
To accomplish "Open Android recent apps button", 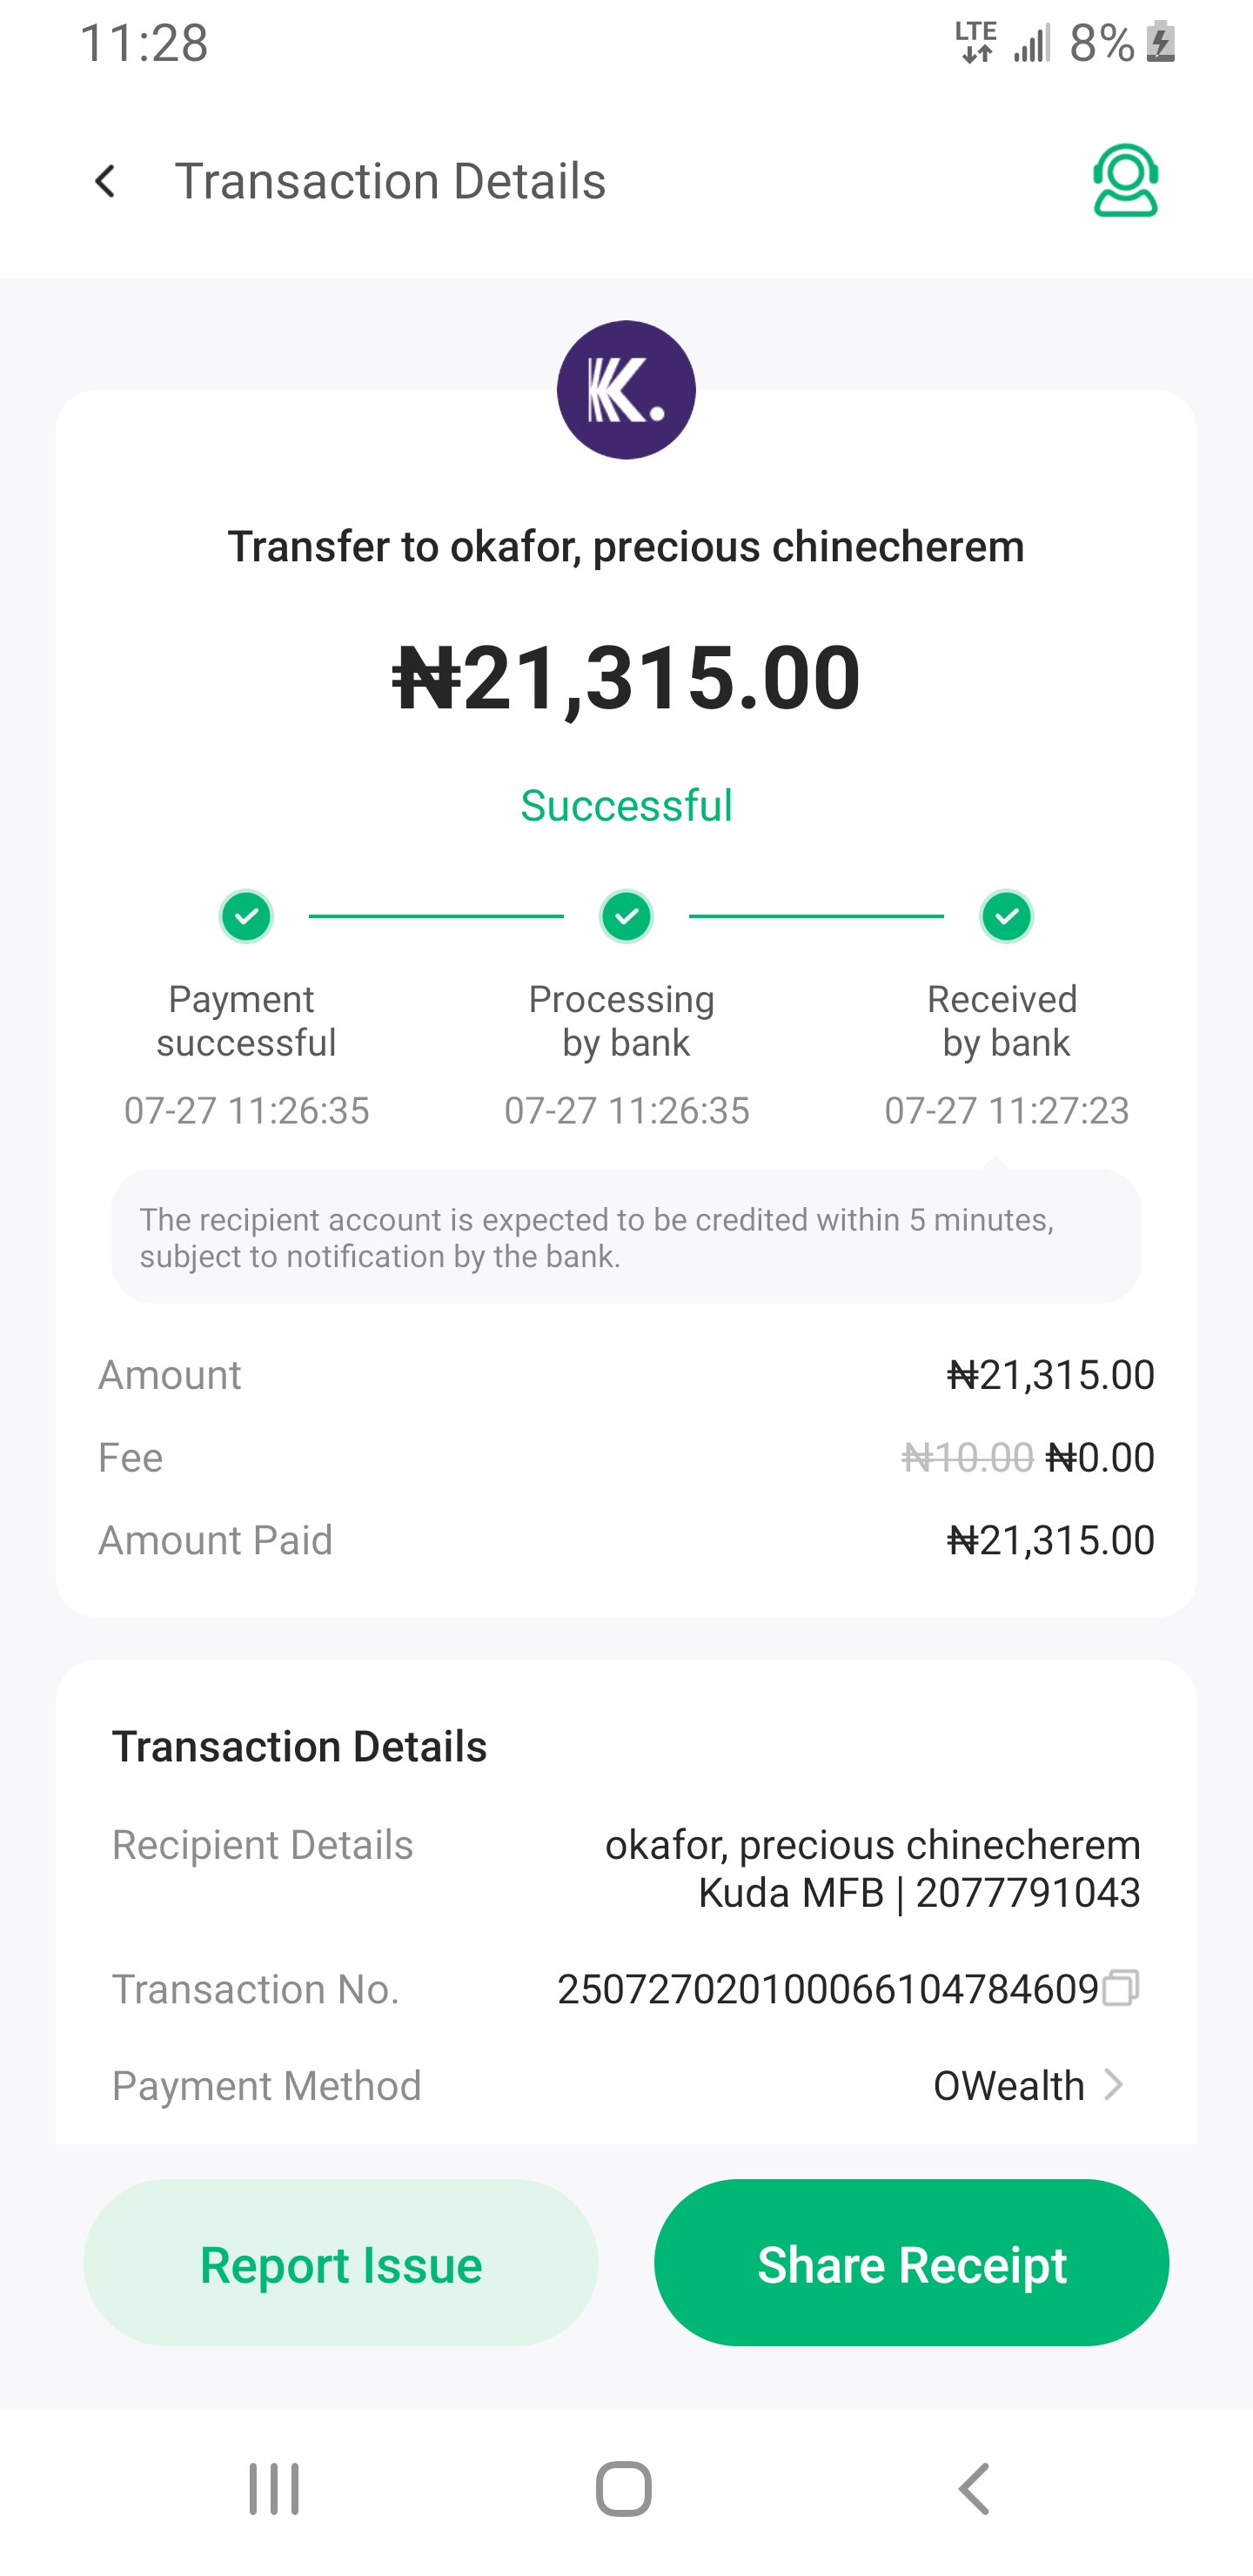I will tap(274, 2488).
